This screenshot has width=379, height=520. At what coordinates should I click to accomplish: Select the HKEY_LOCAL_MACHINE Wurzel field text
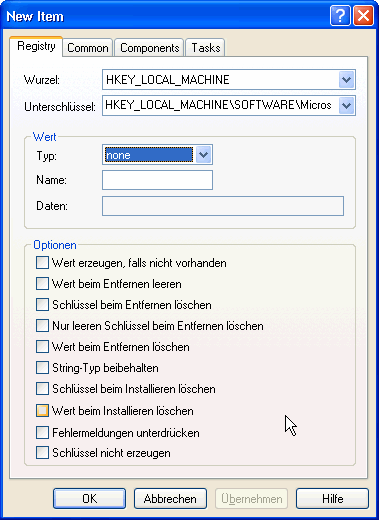tap(168, 80)
